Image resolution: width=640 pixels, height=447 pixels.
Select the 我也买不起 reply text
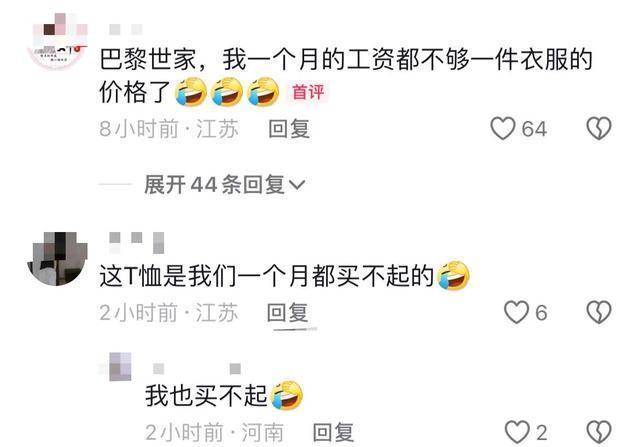coord(206,395)
